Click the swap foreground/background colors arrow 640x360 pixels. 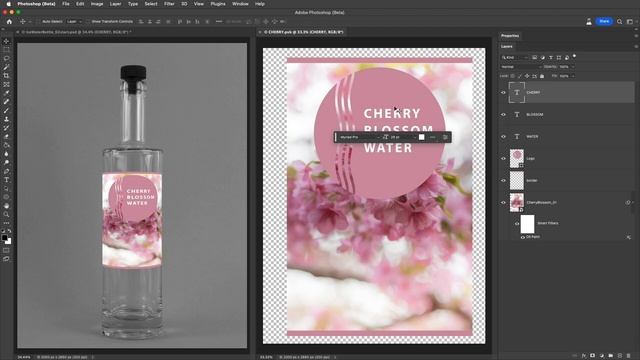[9, 231]
